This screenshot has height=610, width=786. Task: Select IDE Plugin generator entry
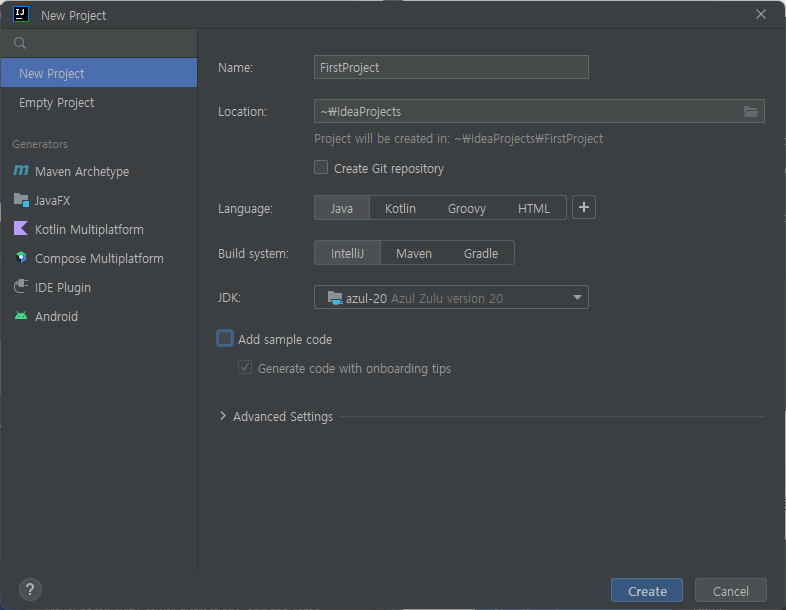99,288
